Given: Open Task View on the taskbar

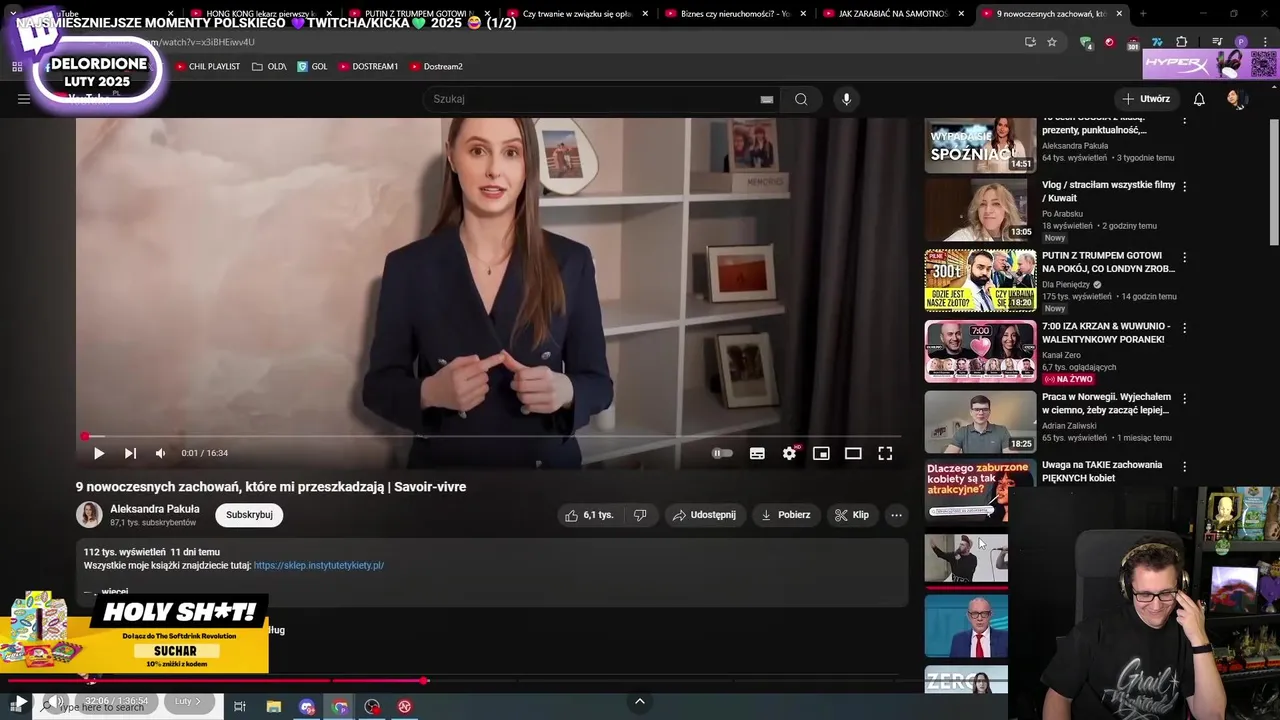Looking at the screenshot, I should click(240, 706).
